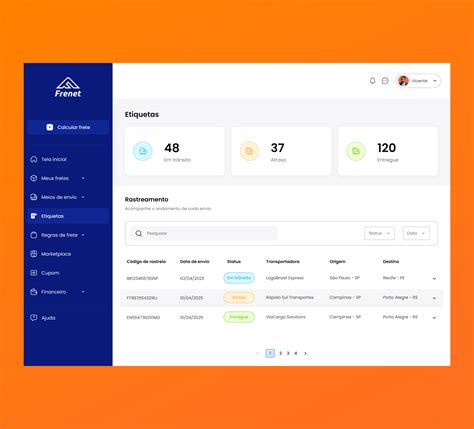The image size is (474, 429).
Task: Open Meios de envio menu item
Action: click(59, 197)
